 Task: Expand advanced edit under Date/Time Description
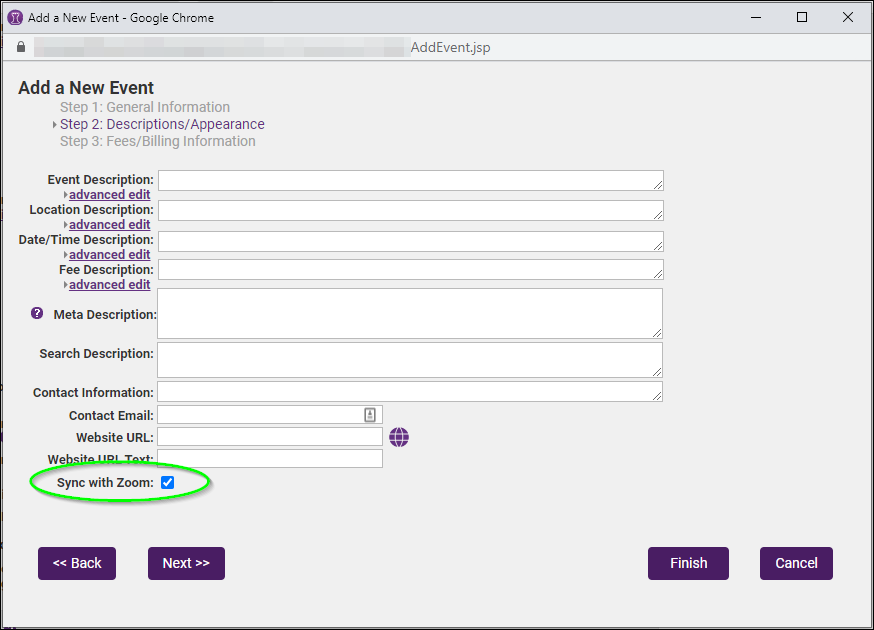(109, 255)
